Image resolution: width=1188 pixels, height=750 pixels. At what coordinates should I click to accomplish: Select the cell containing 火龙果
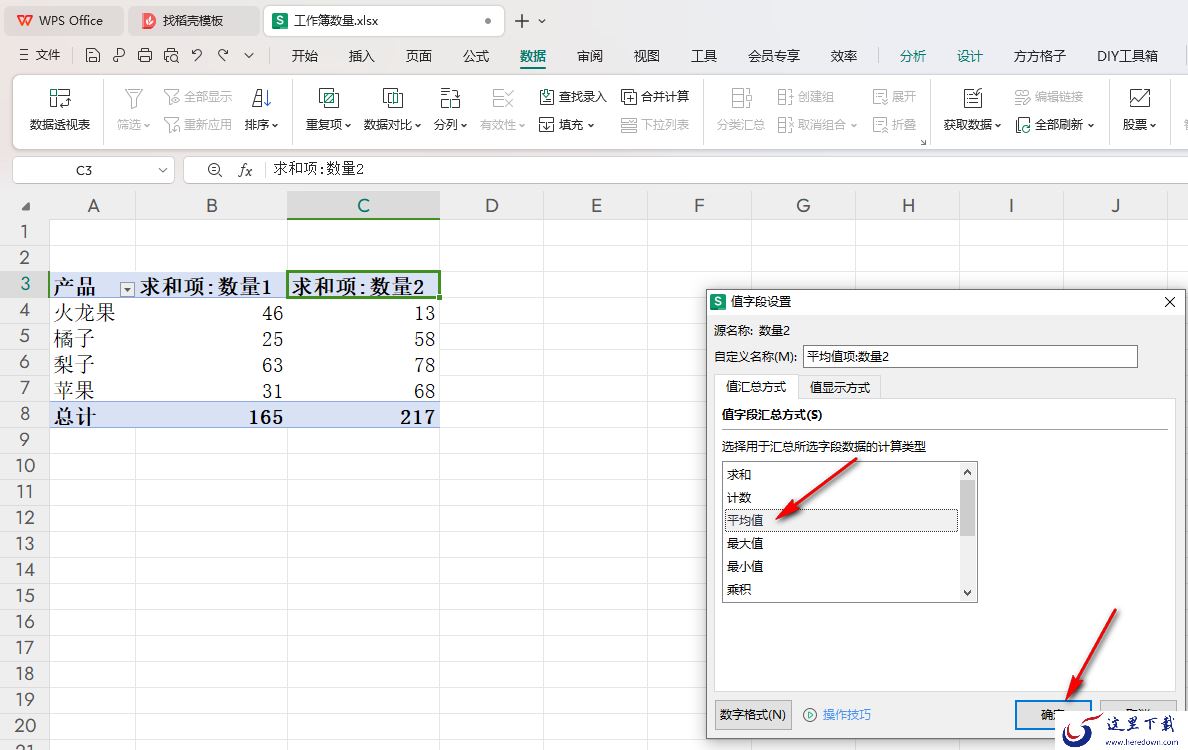pyautogui.click(x=92, y=311)
